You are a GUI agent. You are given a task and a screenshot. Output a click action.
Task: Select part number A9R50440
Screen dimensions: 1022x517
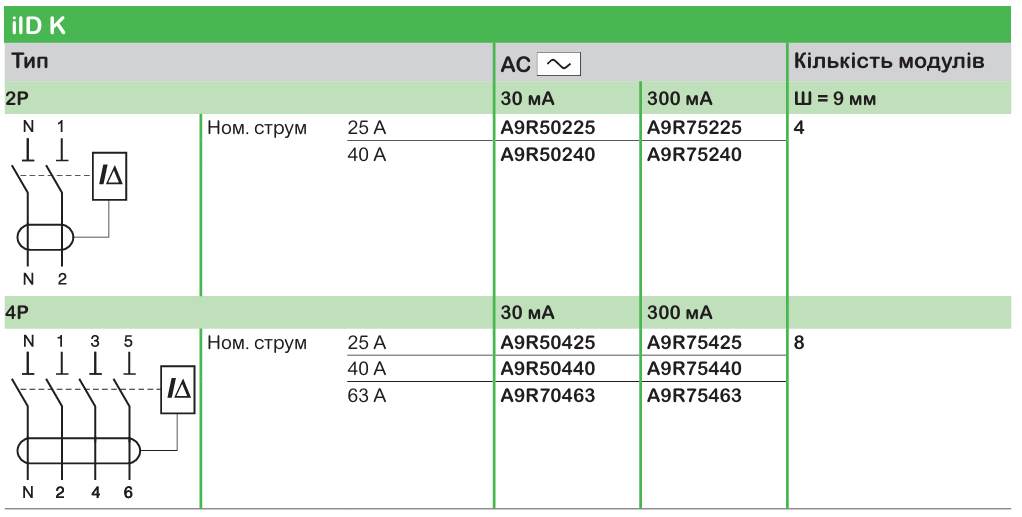[x=548, y=369]
